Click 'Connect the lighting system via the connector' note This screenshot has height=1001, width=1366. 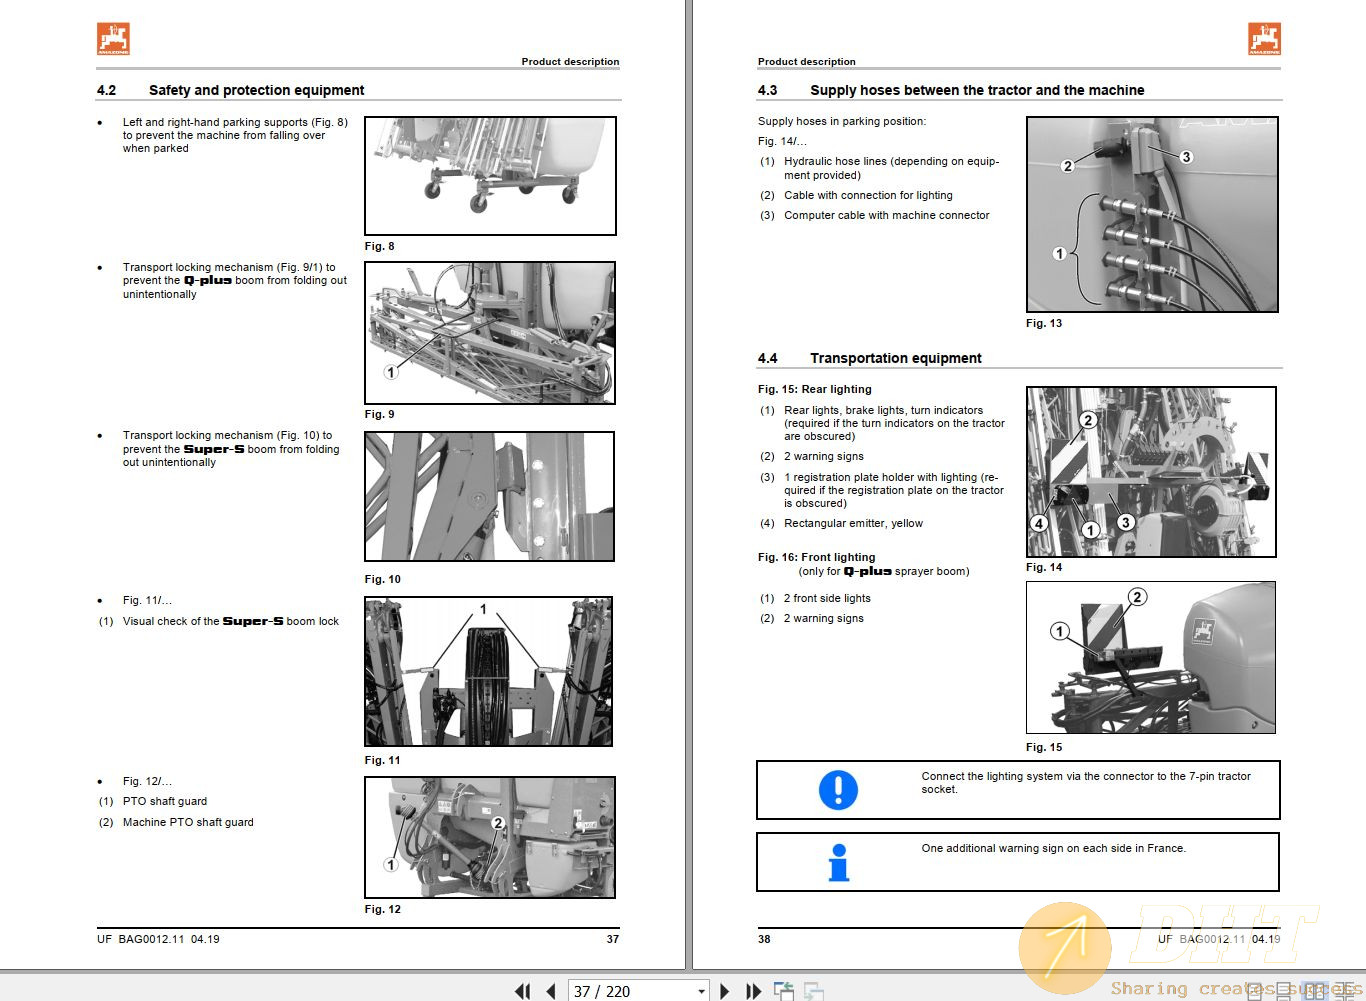(x=1086, y=782)
